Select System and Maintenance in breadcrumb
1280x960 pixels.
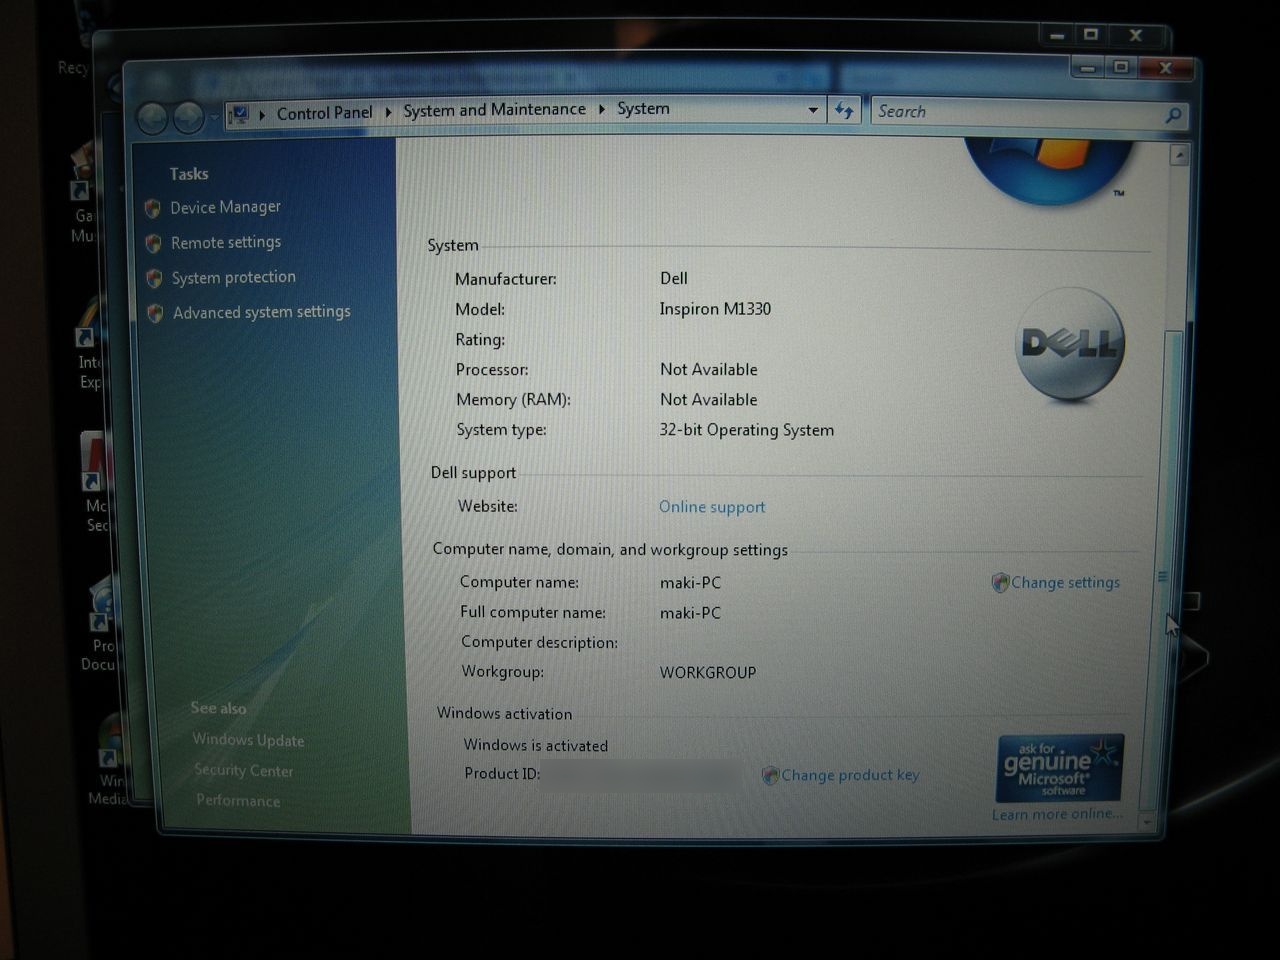494,110
